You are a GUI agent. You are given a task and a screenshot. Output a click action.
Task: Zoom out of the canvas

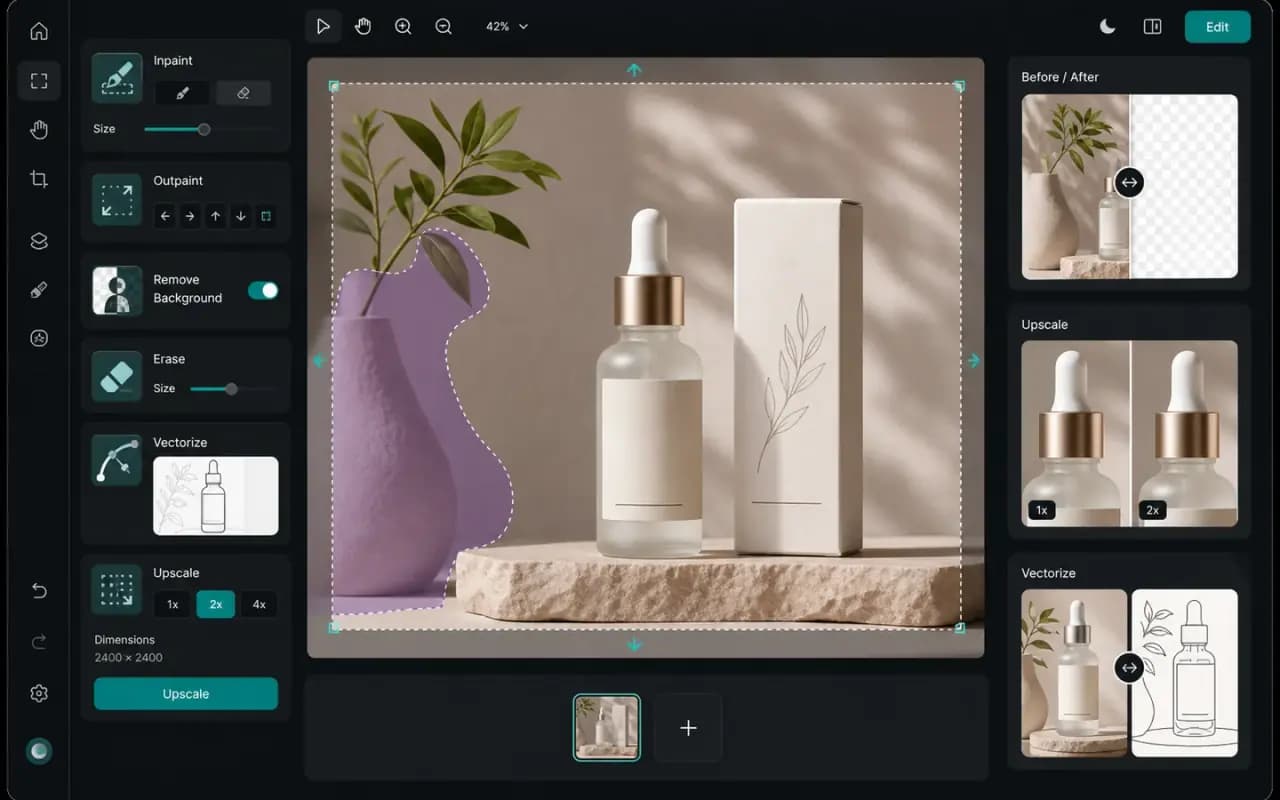(444, 27)
